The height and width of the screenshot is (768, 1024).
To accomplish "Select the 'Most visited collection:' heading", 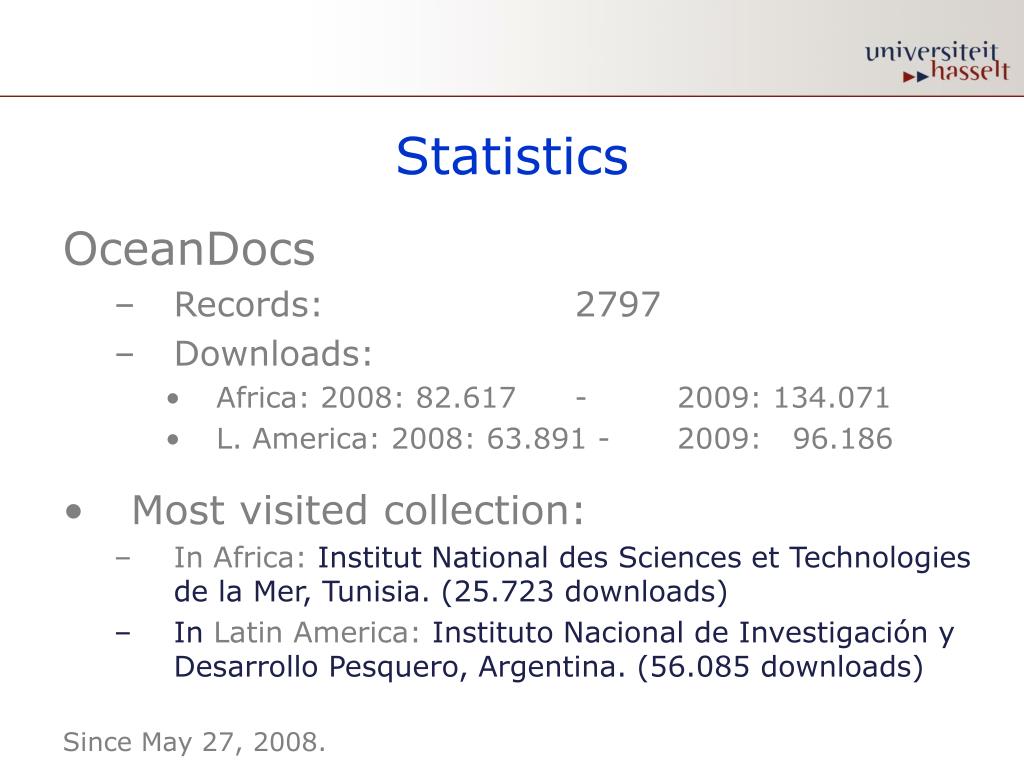I will (x=359, y=510).
